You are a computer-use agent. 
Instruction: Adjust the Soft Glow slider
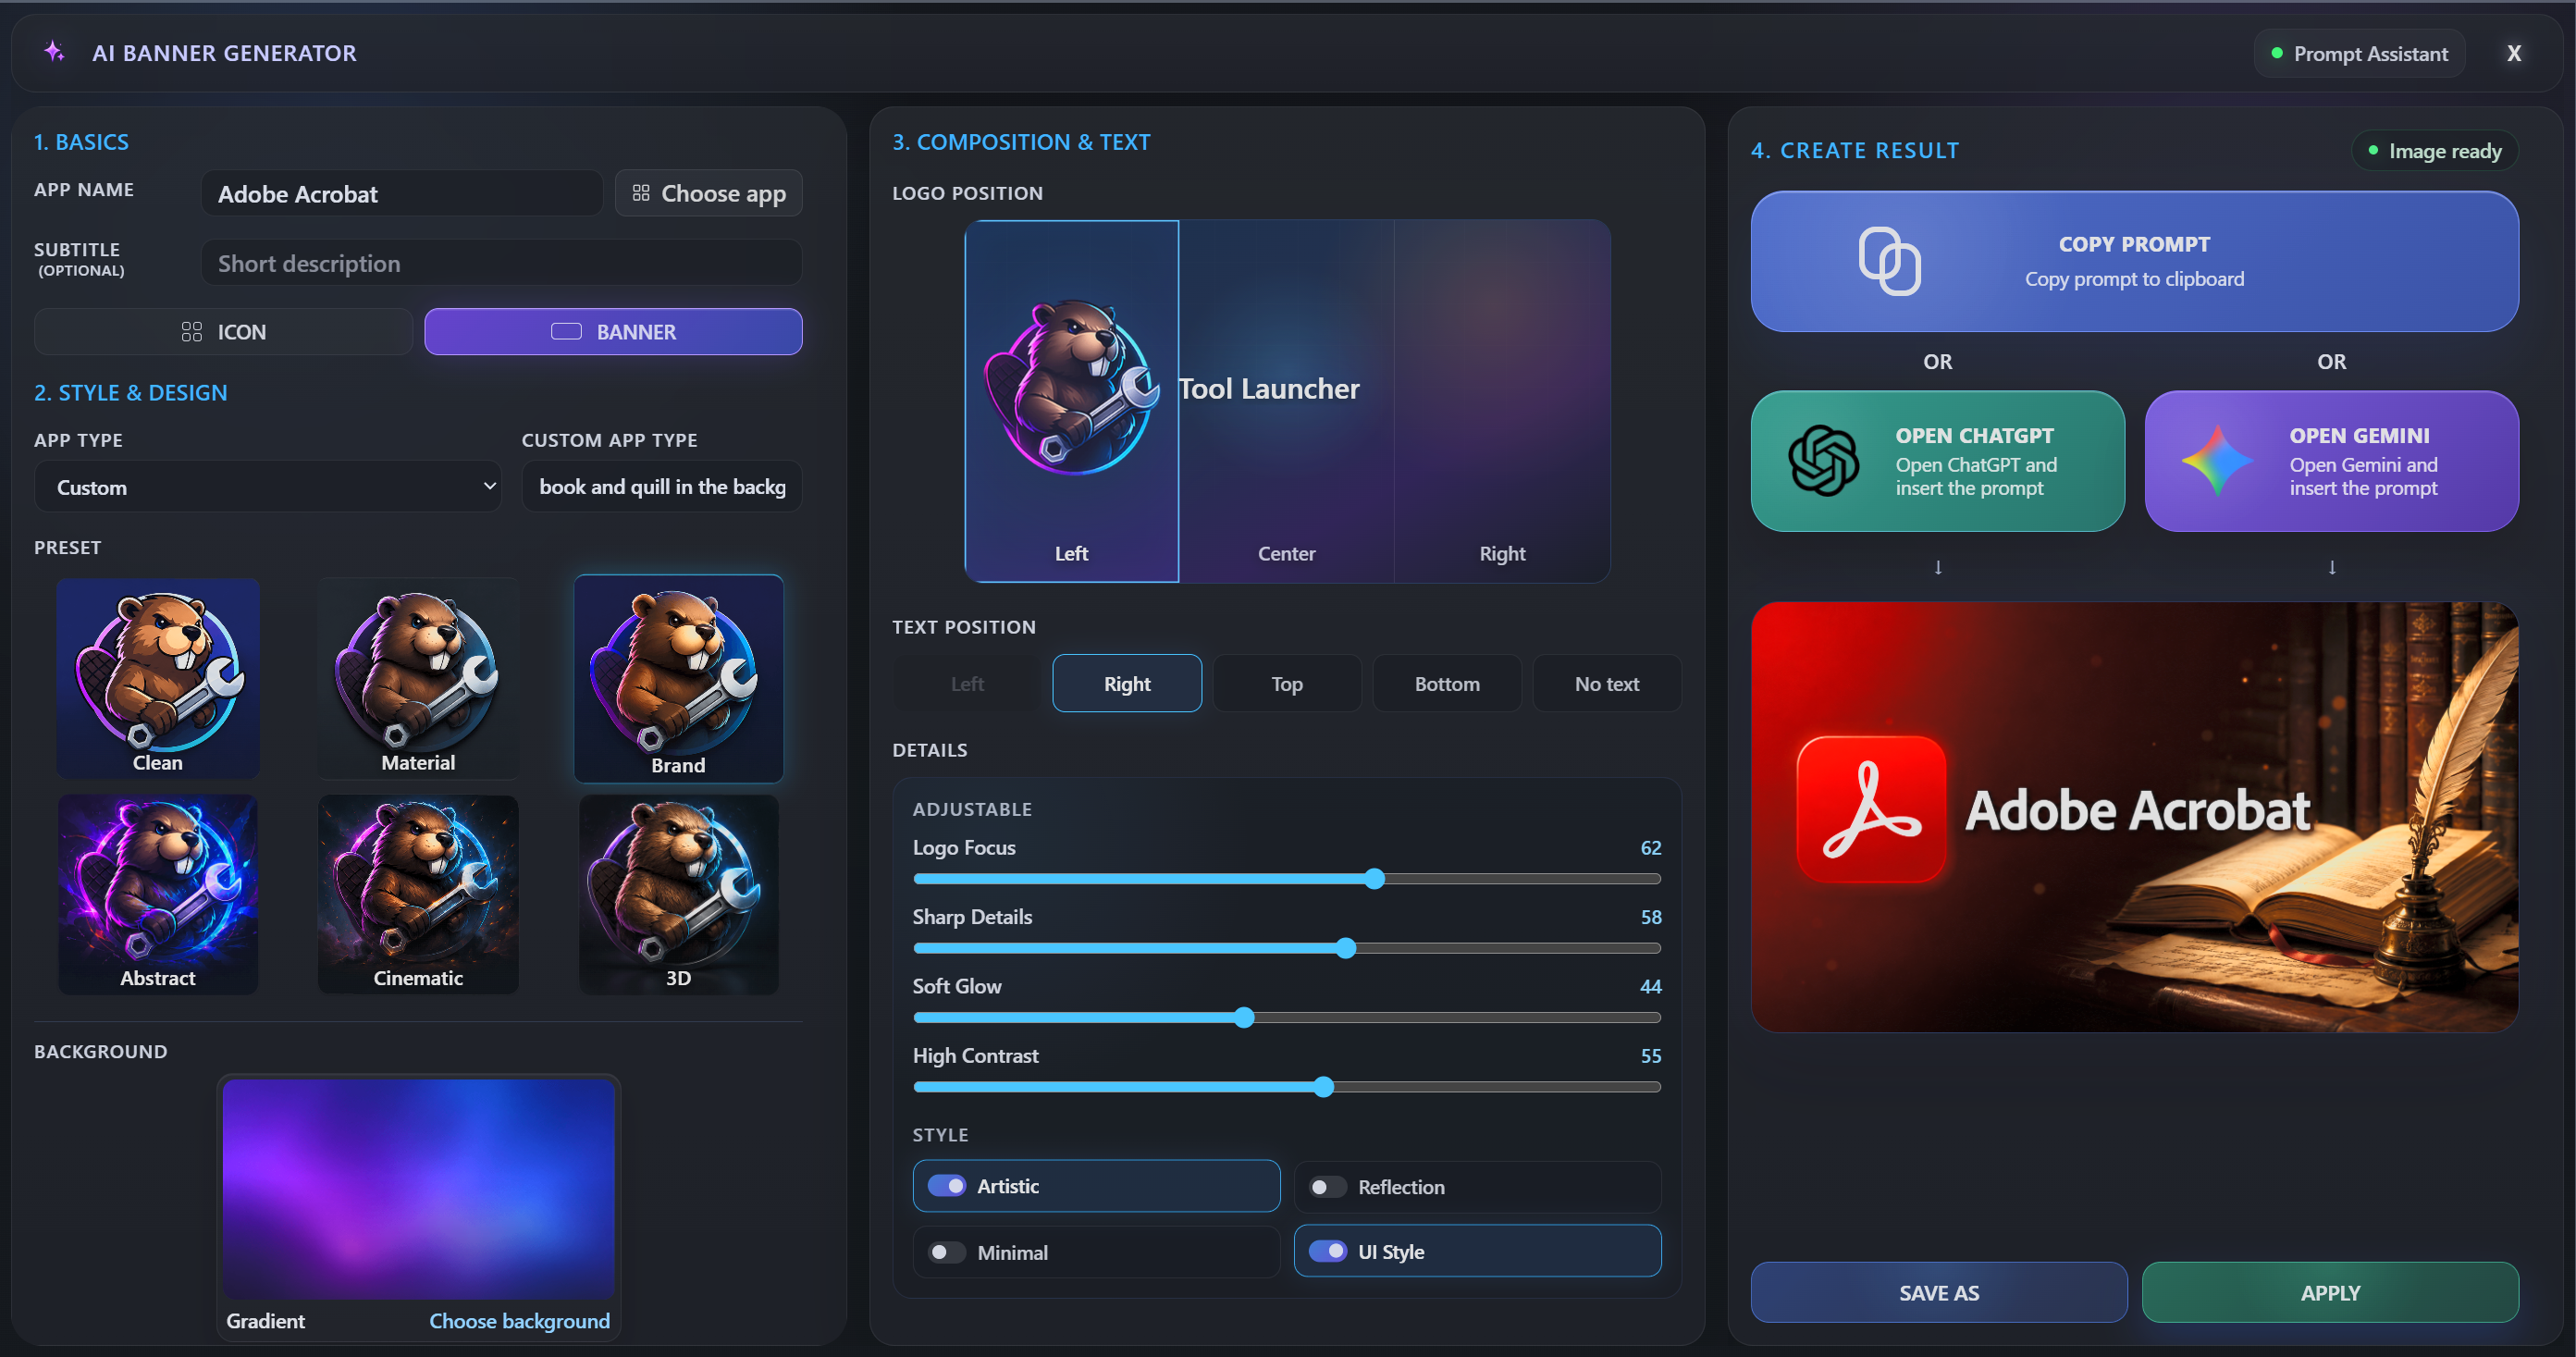1287,1017
